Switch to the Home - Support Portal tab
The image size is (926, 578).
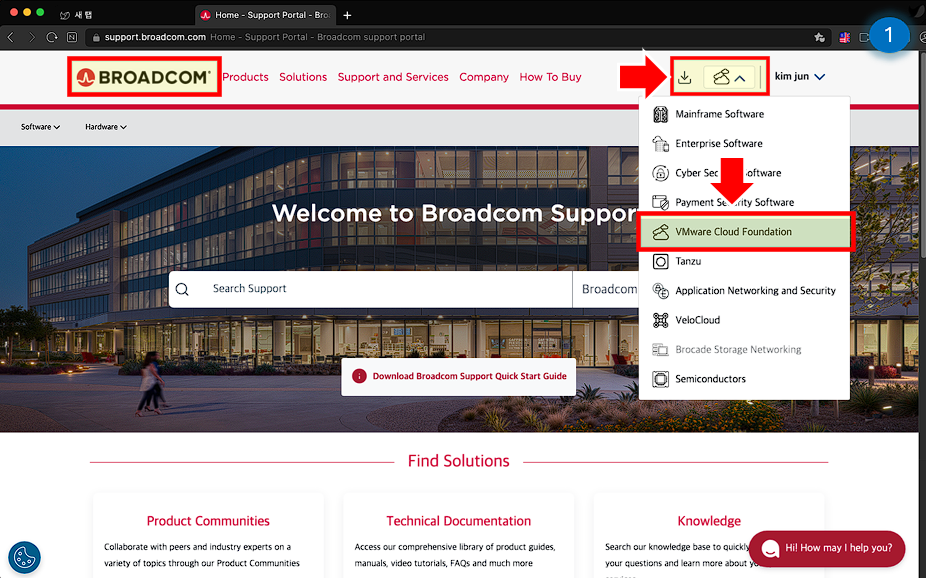[265, 15]
